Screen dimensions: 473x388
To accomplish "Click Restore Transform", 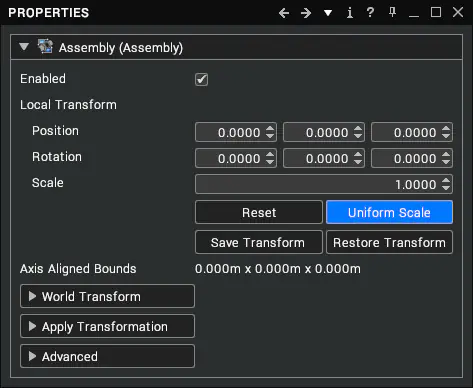I will 389,242.
